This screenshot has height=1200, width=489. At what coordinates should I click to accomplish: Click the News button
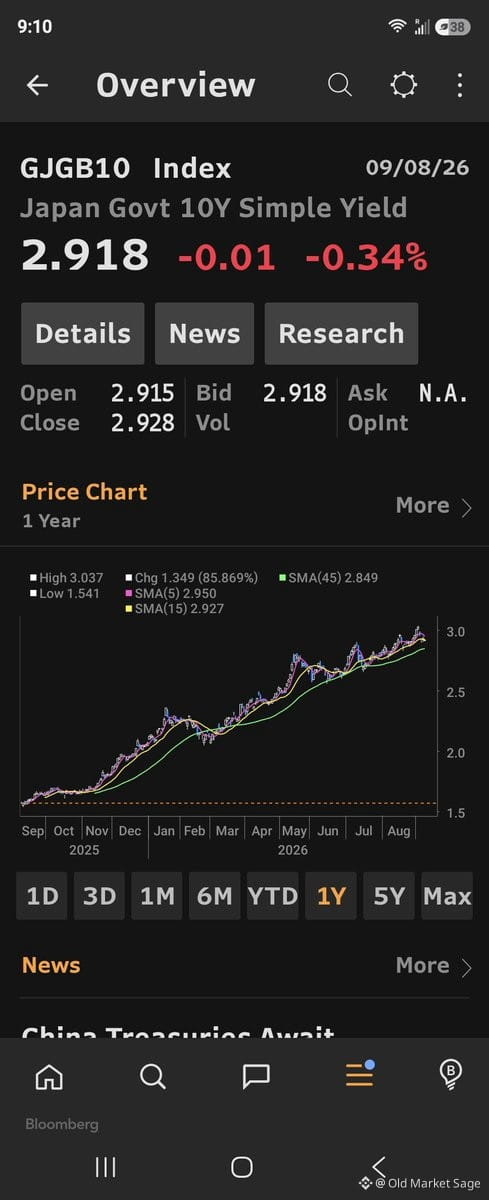coord(204,334)
